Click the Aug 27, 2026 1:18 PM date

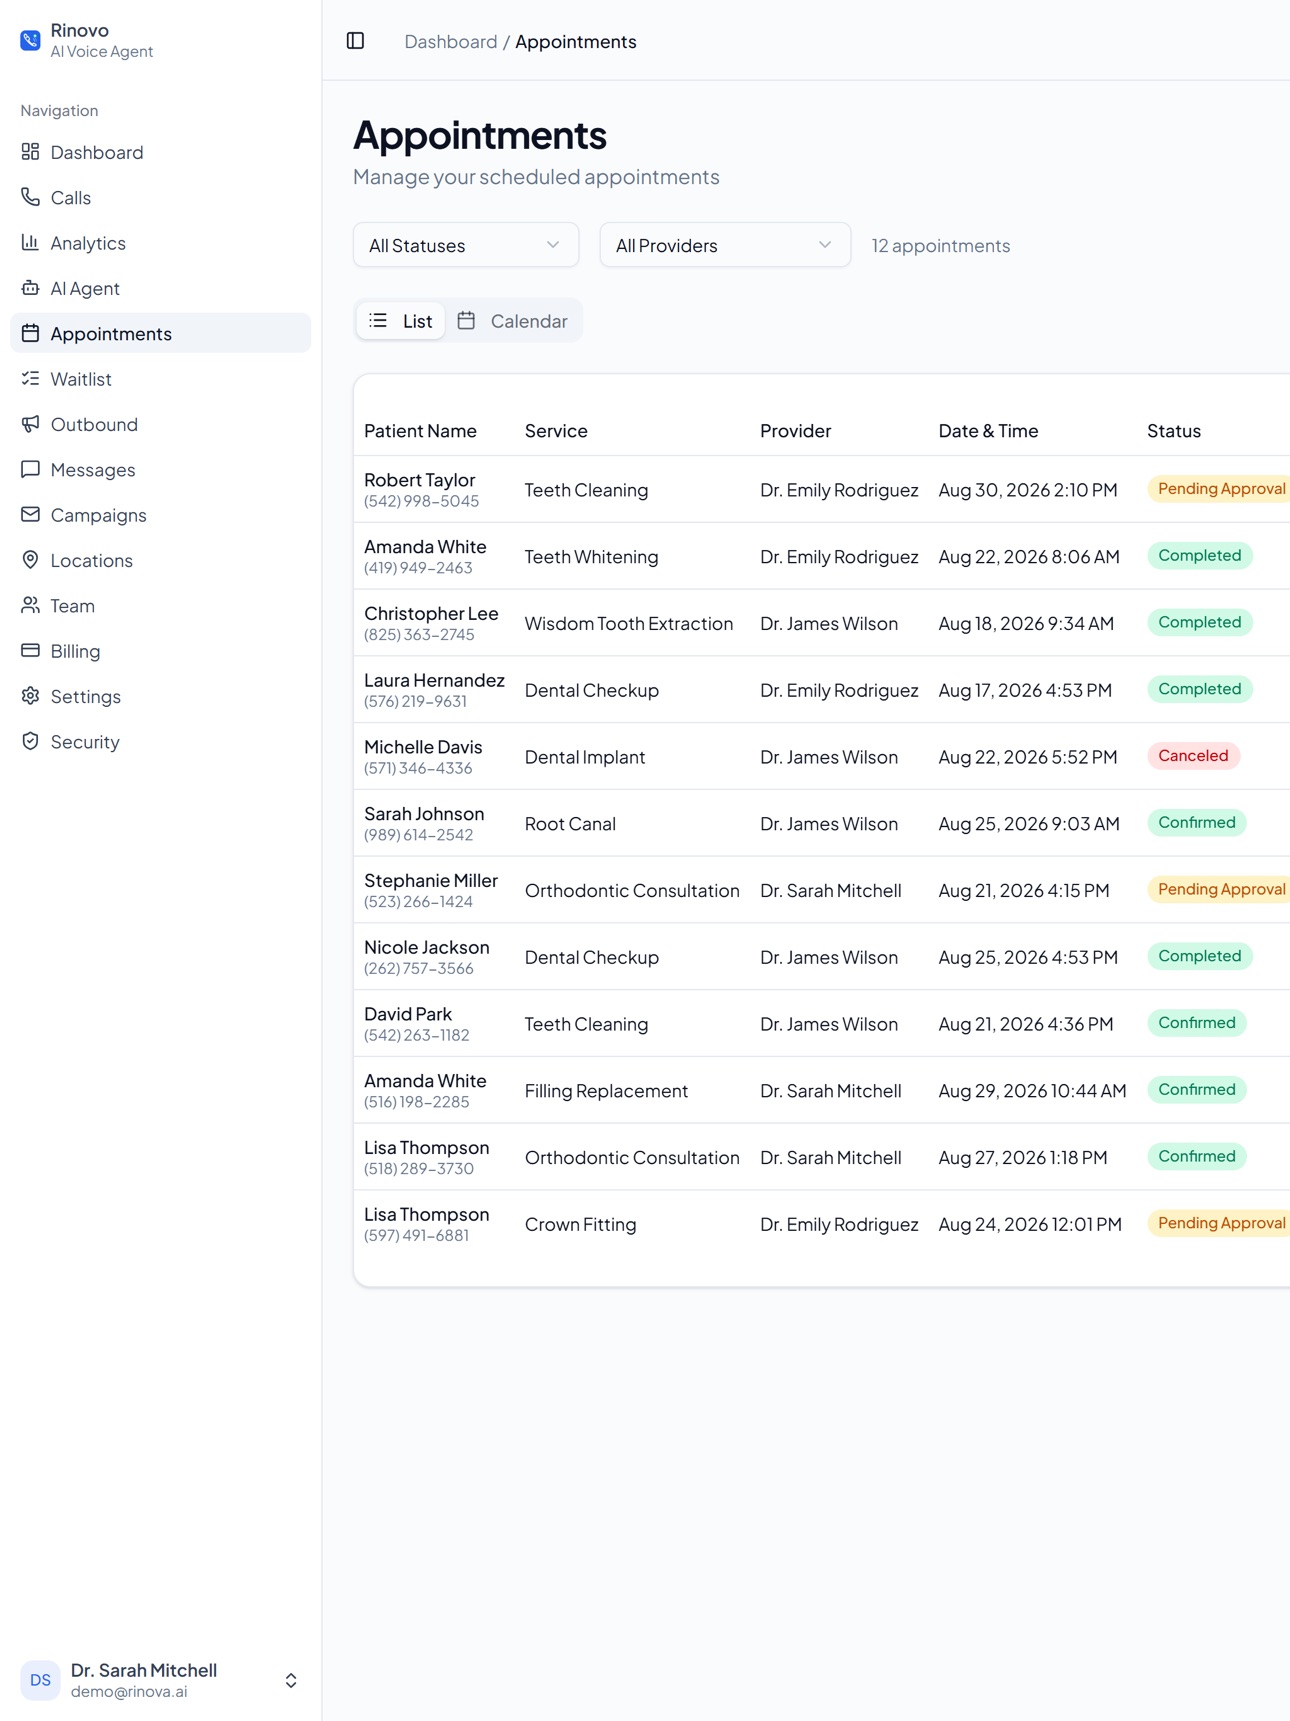pos(1023,1157)
